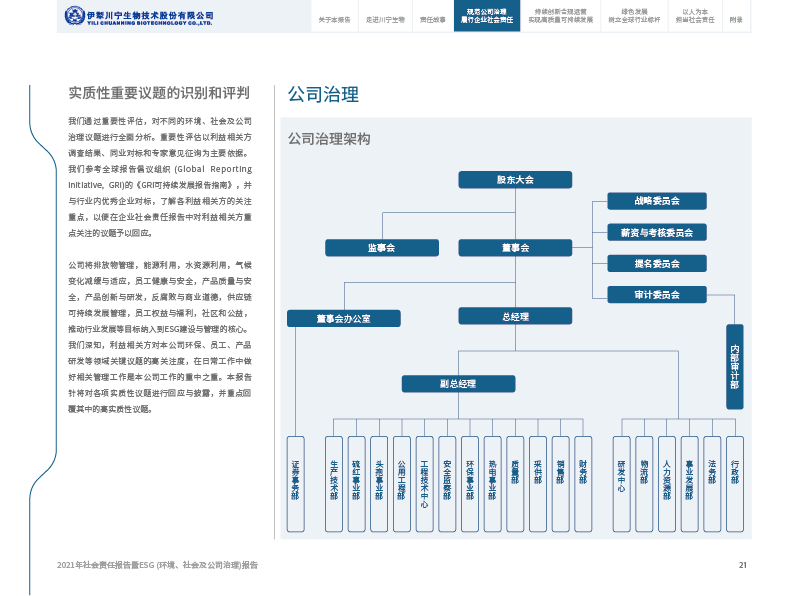Open the 责任故事 tab
Image resolution: width=808 pixels, height=596 pixels.
[x=432, y=19]
